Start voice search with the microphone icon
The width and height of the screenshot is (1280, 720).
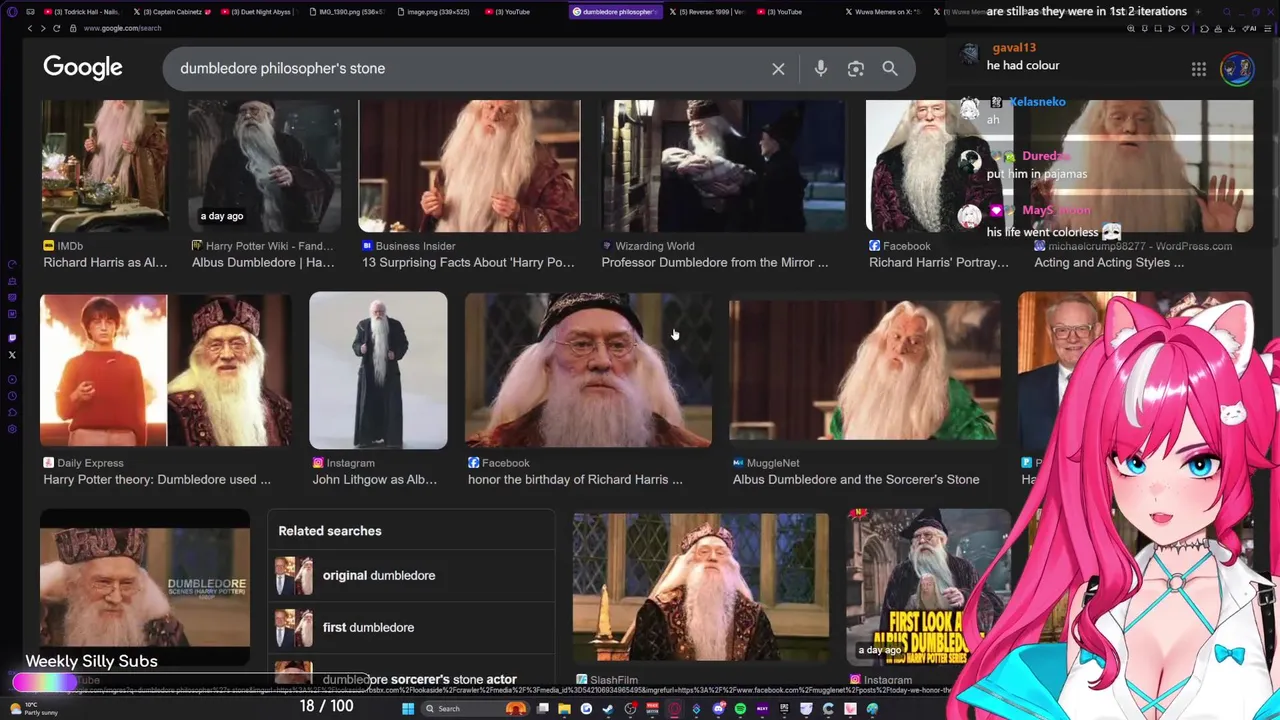820,68
